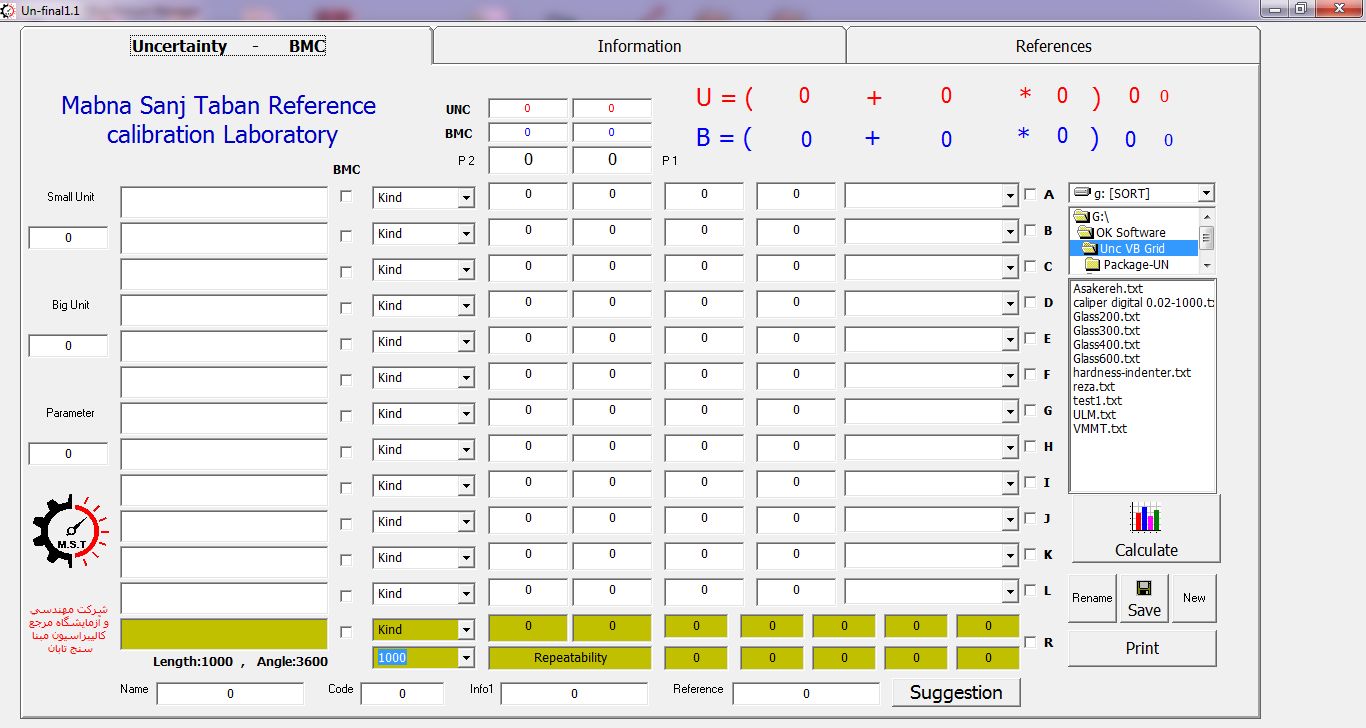This screenshot has height=728, width=1366.
Task: Toggle the R checkbox
Action: pyautogui.click(x=1030, y=642)
